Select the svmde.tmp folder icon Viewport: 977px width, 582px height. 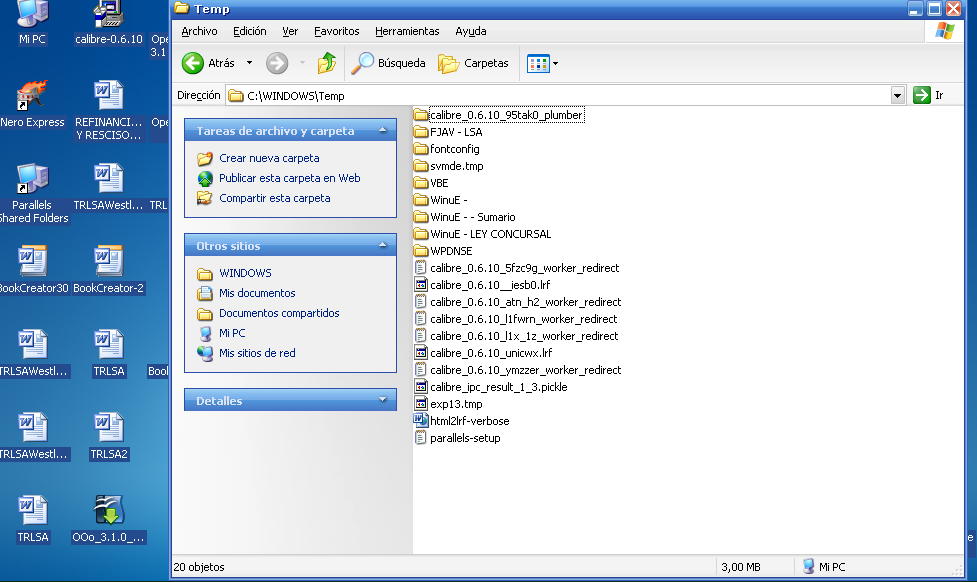tap(421, 166)
